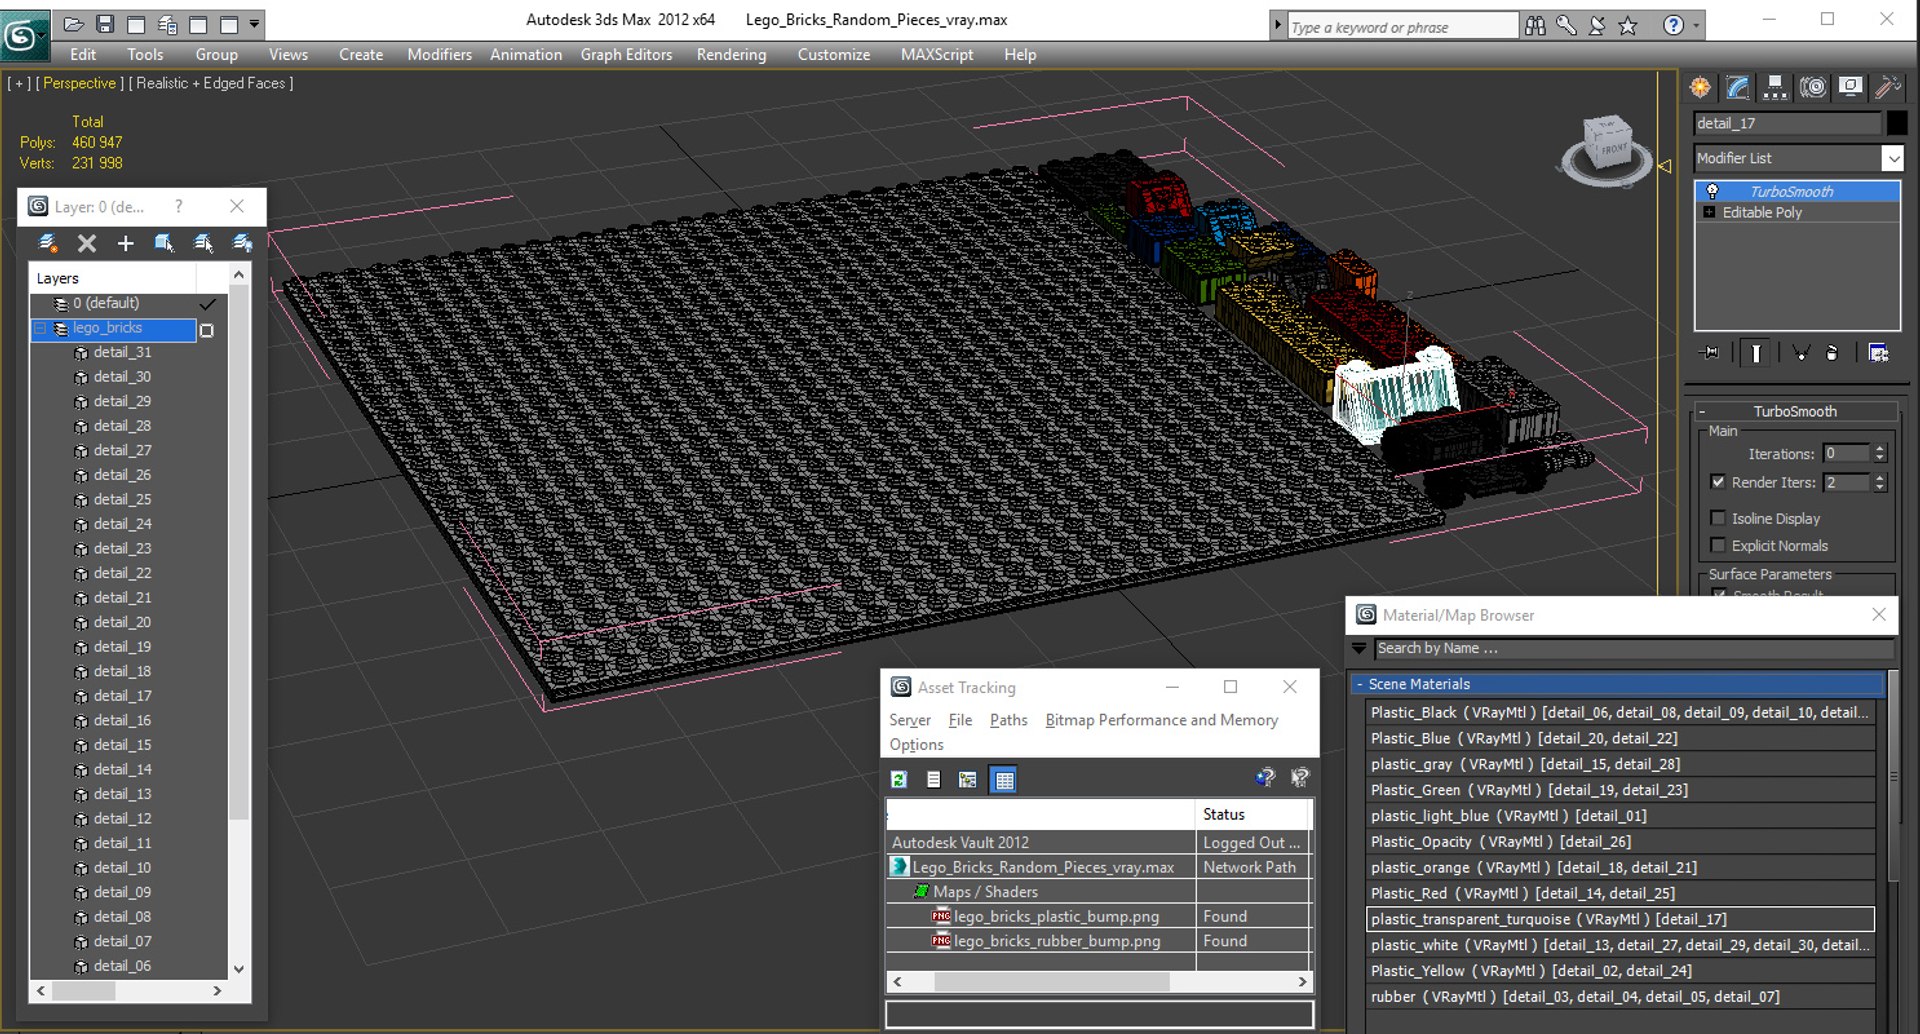This screenshot has width=1920, height=1034.
Task: Click the Layers column header
Action: (113, 278)
